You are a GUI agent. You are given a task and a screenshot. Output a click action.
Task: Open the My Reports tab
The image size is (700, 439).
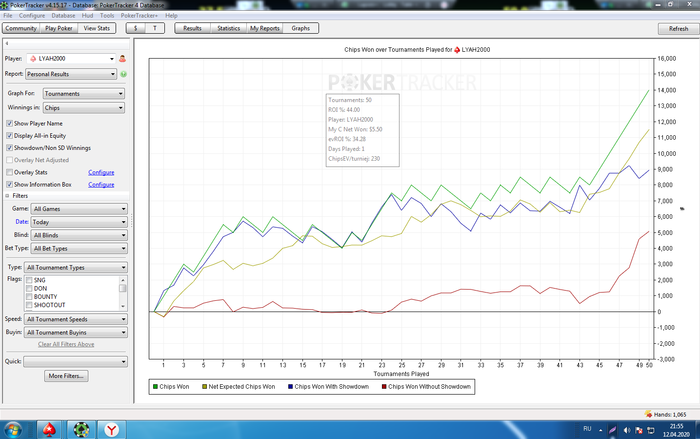[265, 28]
